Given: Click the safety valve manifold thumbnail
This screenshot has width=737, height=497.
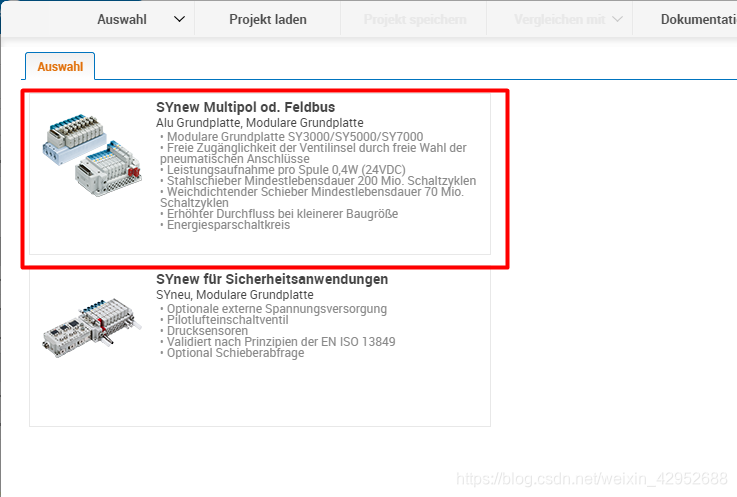Looking at the screenshot, I should tap(91, 328).
